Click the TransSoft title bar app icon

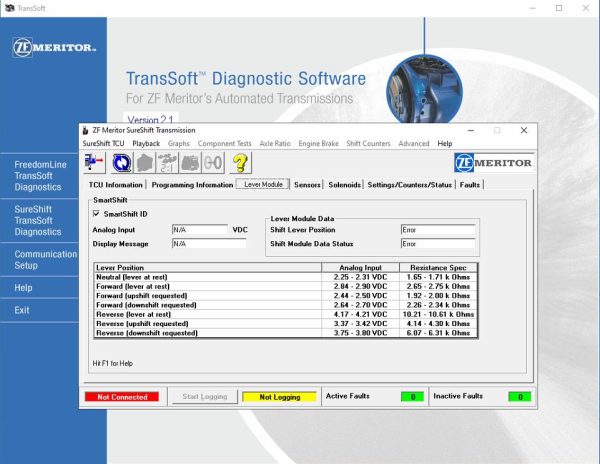pyautogui.click(x=10, y=8)
